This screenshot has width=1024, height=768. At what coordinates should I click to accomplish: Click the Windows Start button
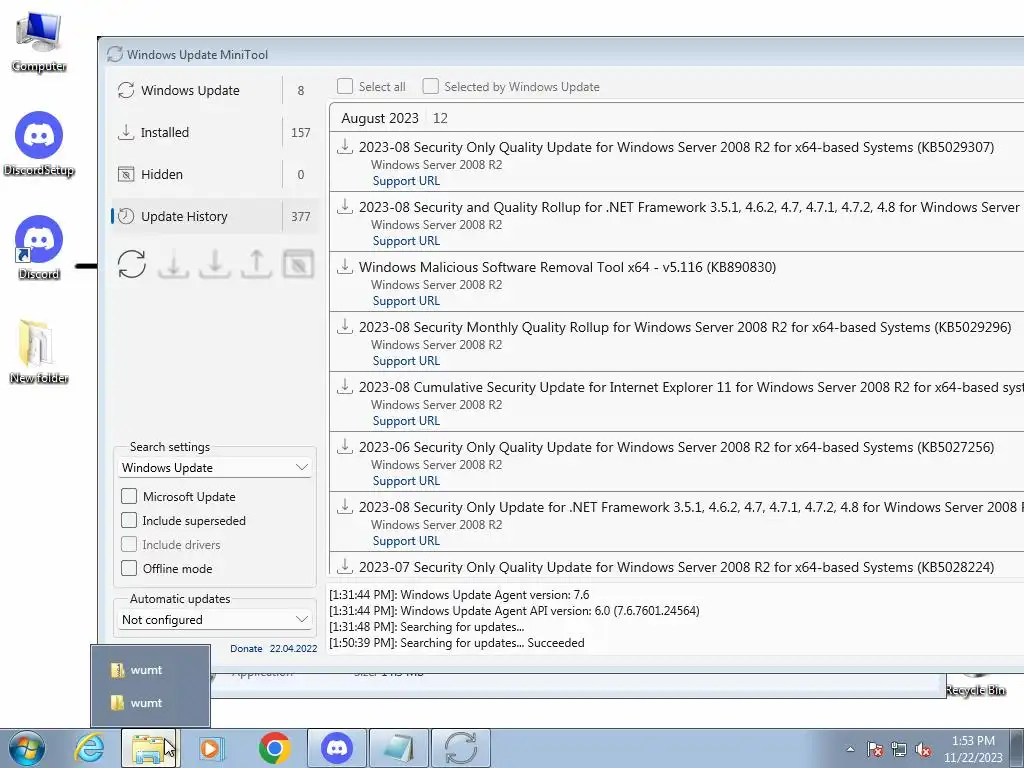pos(26,748)
